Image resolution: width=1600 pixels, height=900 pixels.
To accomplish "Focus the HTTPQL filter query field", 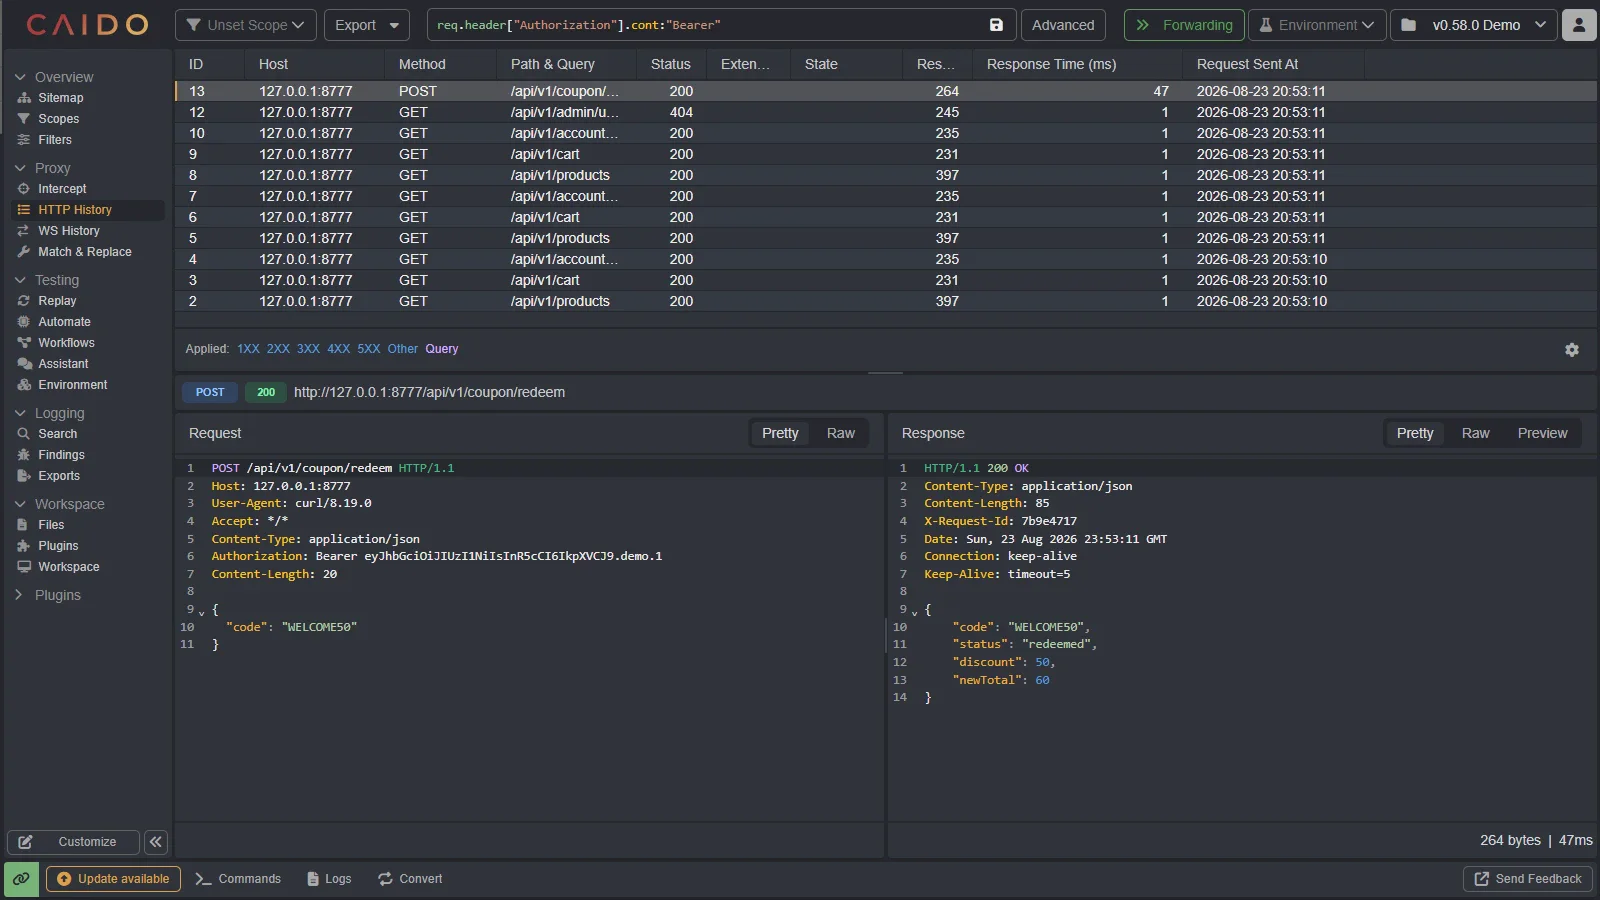I will pyautogui.click(x=705, y=25).
